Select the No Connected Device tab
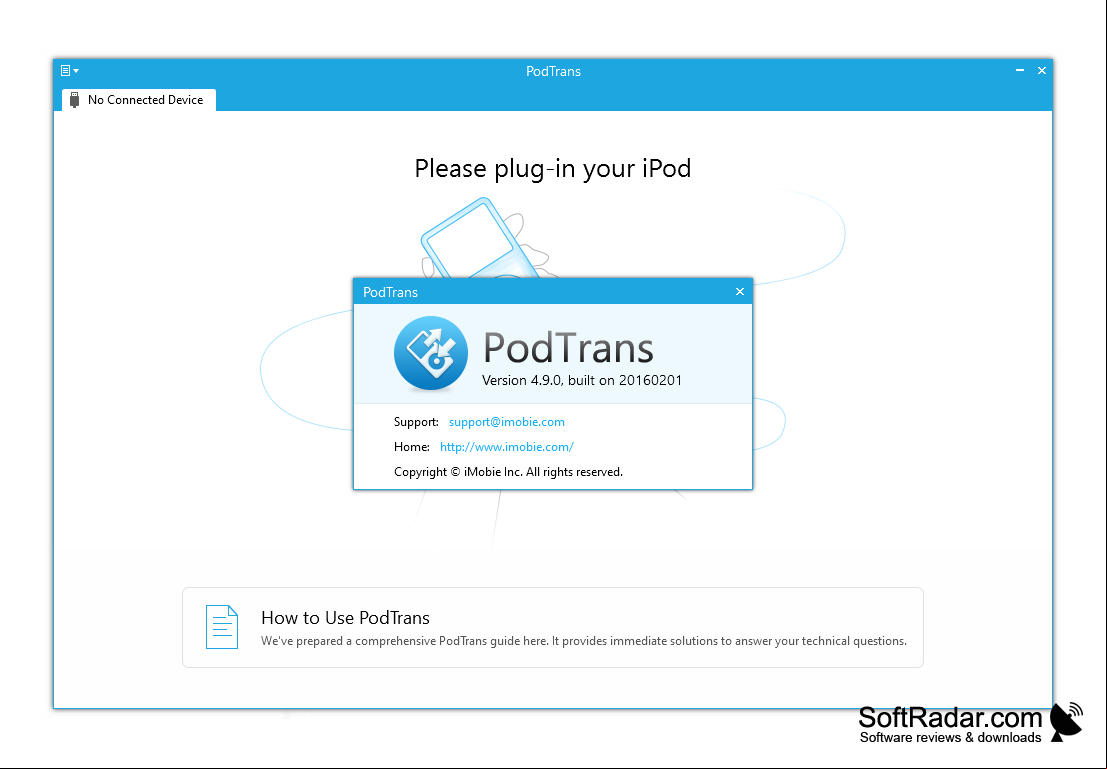The width and height of the screenshot is (1107, 769). click(x=138, y=100)
